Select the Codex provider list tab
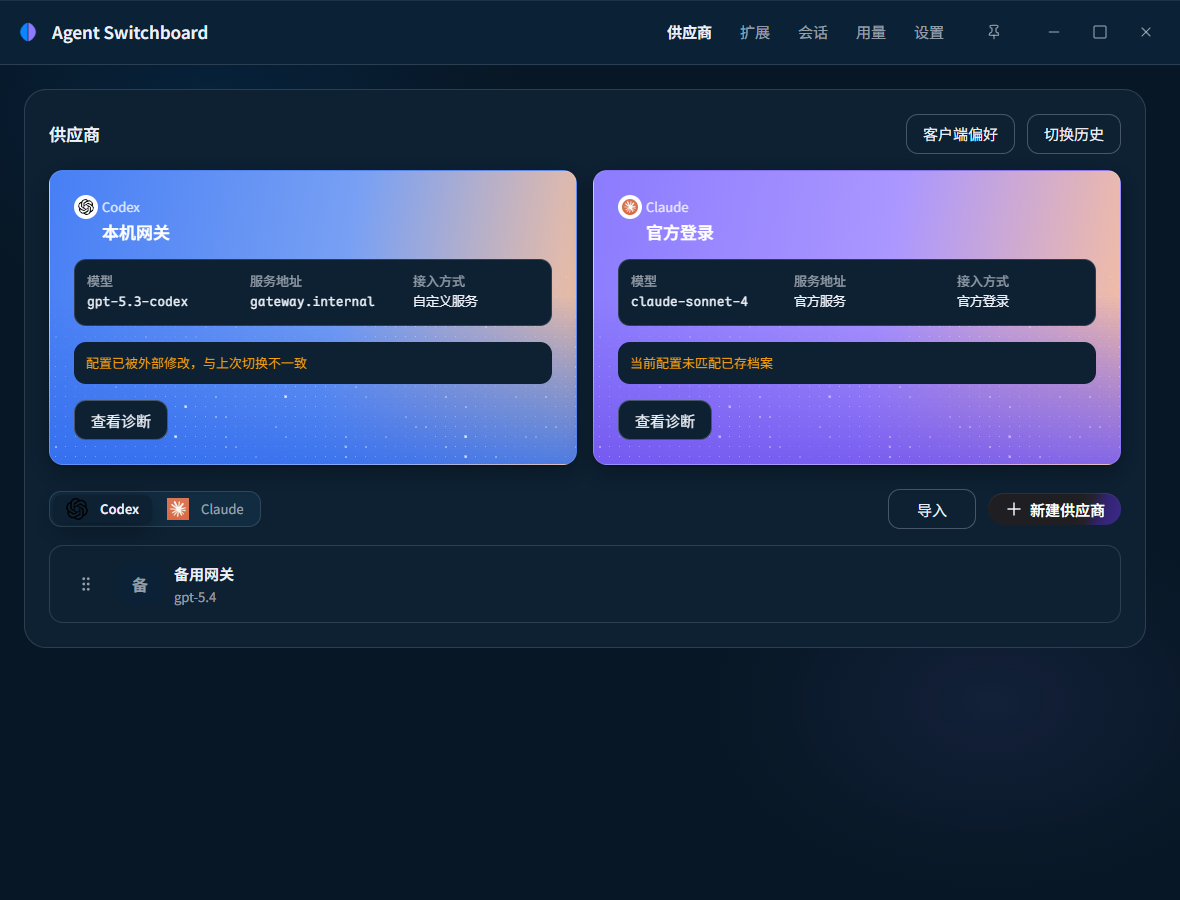 [102, 509]
